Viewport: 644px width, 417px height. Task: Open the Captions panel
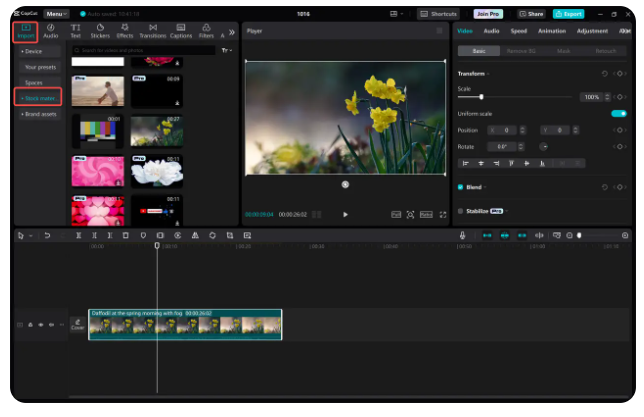coord(181,30)
